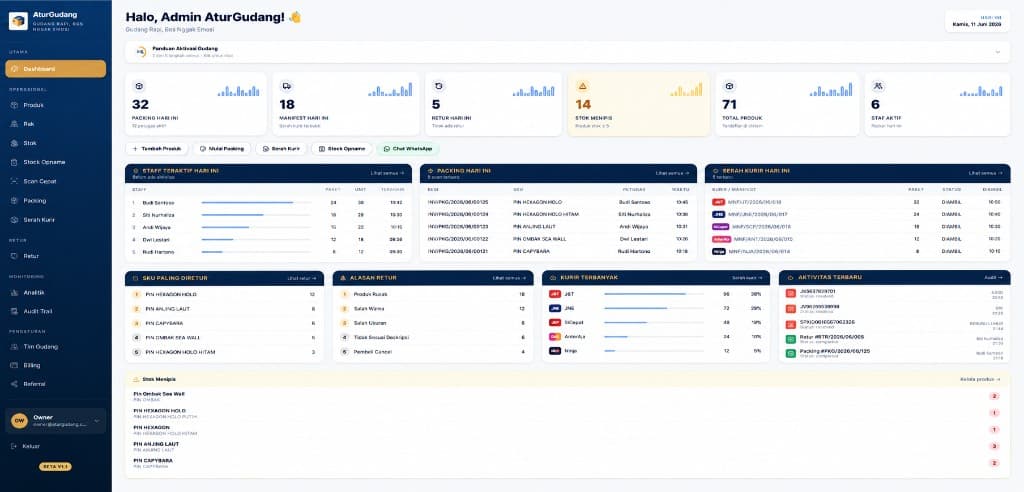Click 'Dwi Lestari' in Staff Teraktif table

coord(157,240)
